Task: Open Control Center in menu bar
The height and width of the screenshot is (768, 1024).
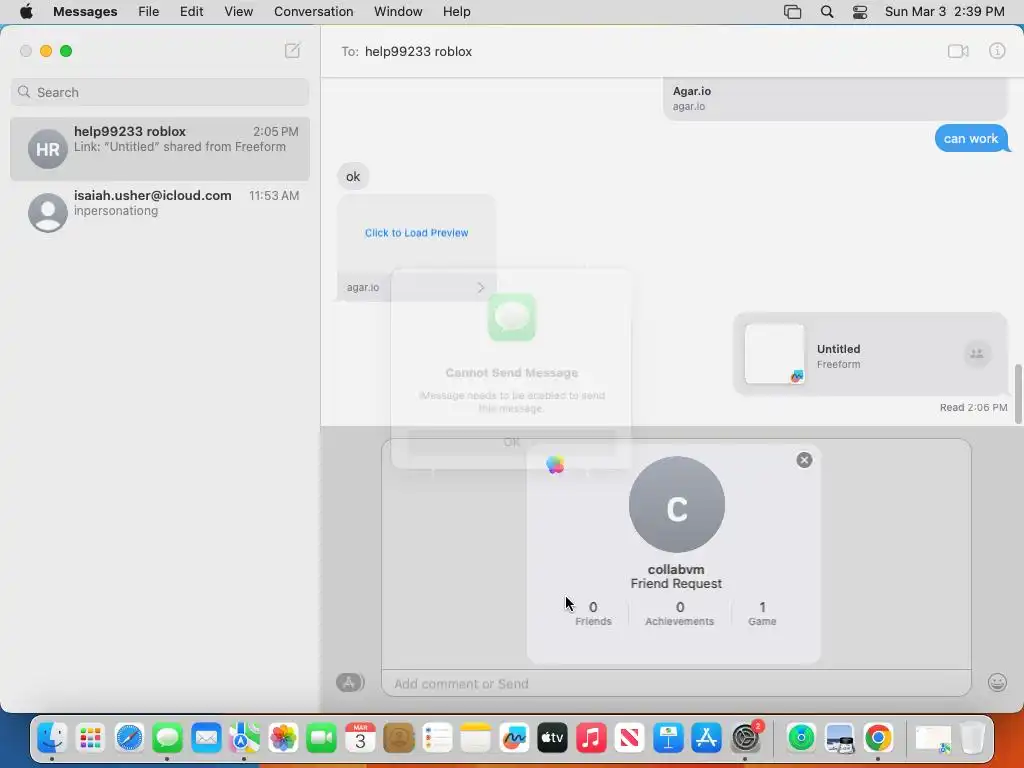Action: (x=860, y=12)
